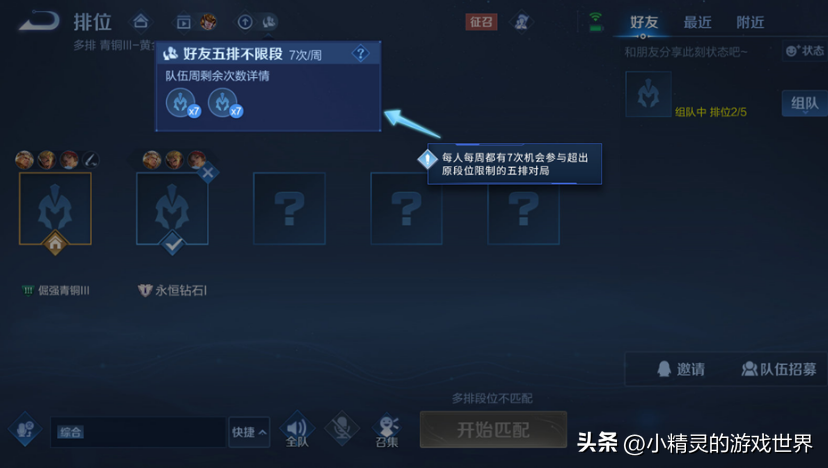Open the five-stack friends icon in top bar
828x468 pixels.
tap(269, 22)
